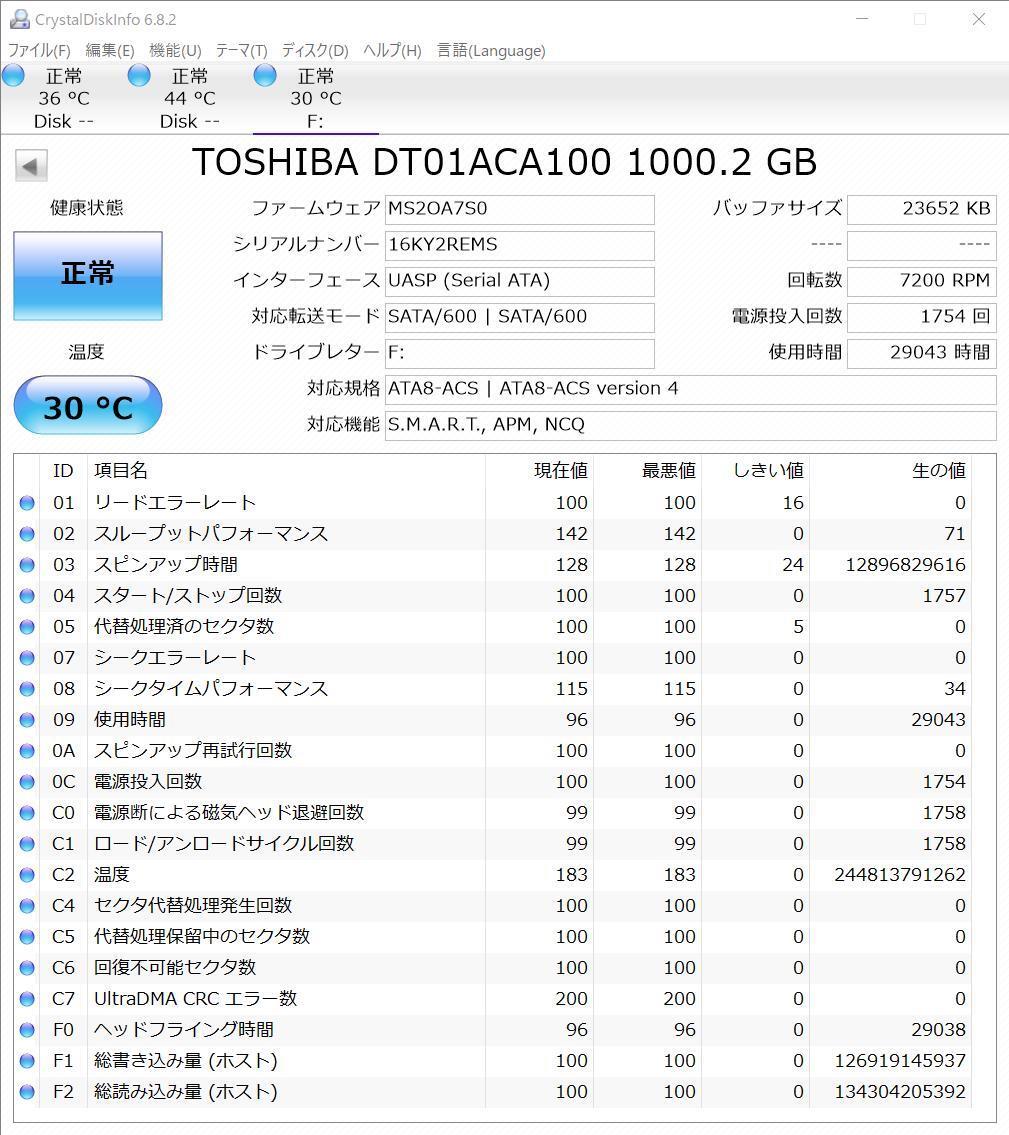Image resolution: width=1009 pixels, height=1135 pixels.
Task: Click status orb for ID 08 row
Action: [x=28, y=689]
